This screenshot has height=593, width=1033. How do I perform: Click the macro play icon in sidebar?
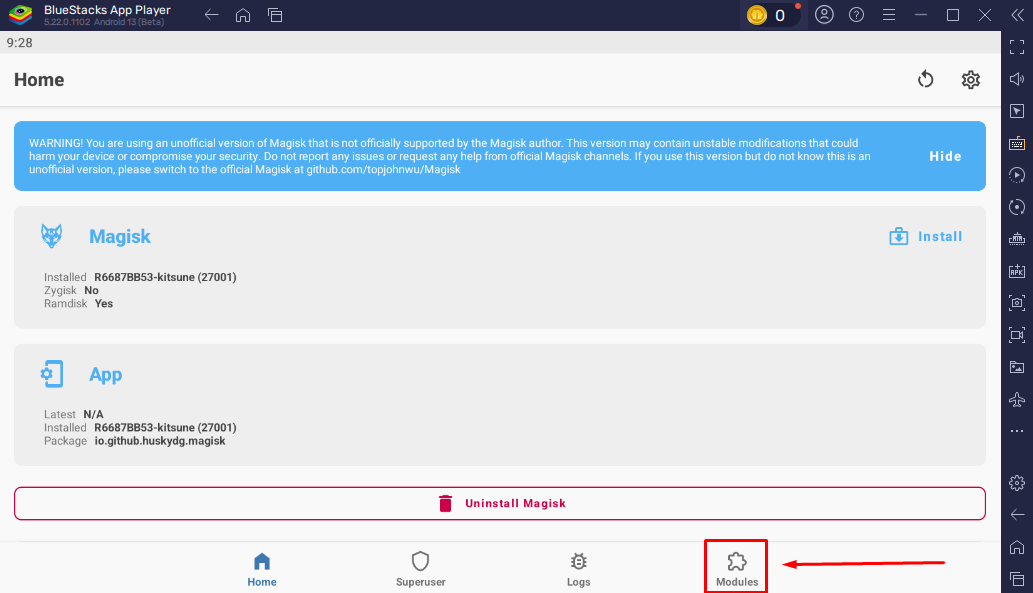(x=1017, y=175)
